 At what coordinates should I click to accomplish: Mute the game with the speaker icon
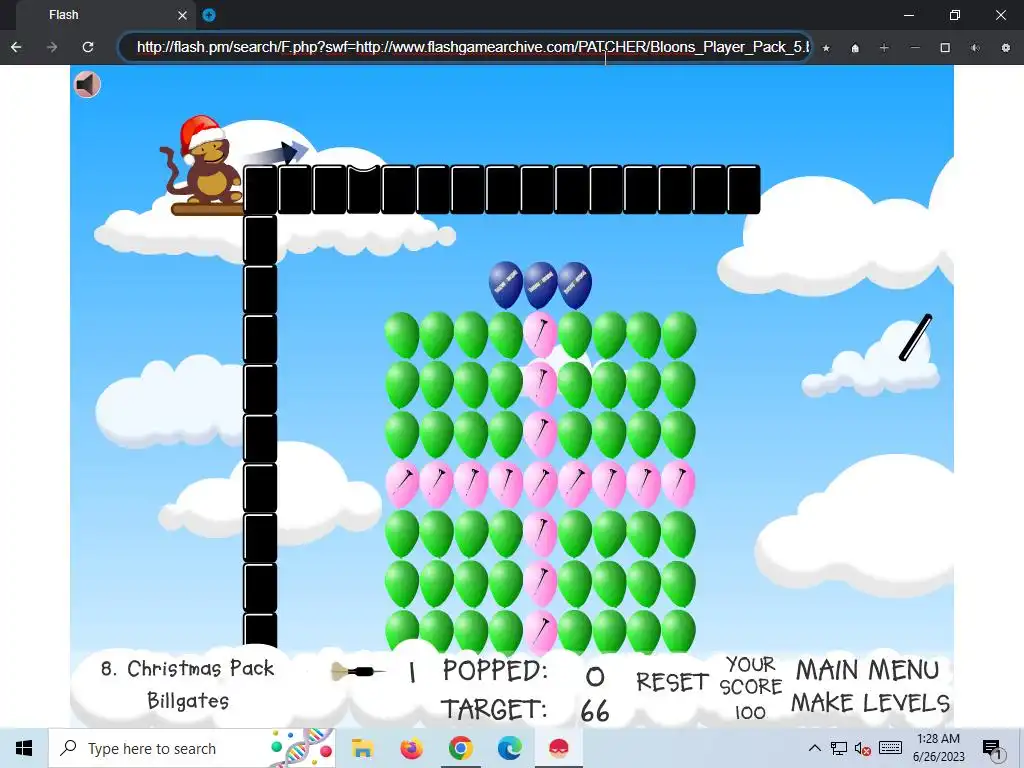pyautogui.click(x=87, y=84)
